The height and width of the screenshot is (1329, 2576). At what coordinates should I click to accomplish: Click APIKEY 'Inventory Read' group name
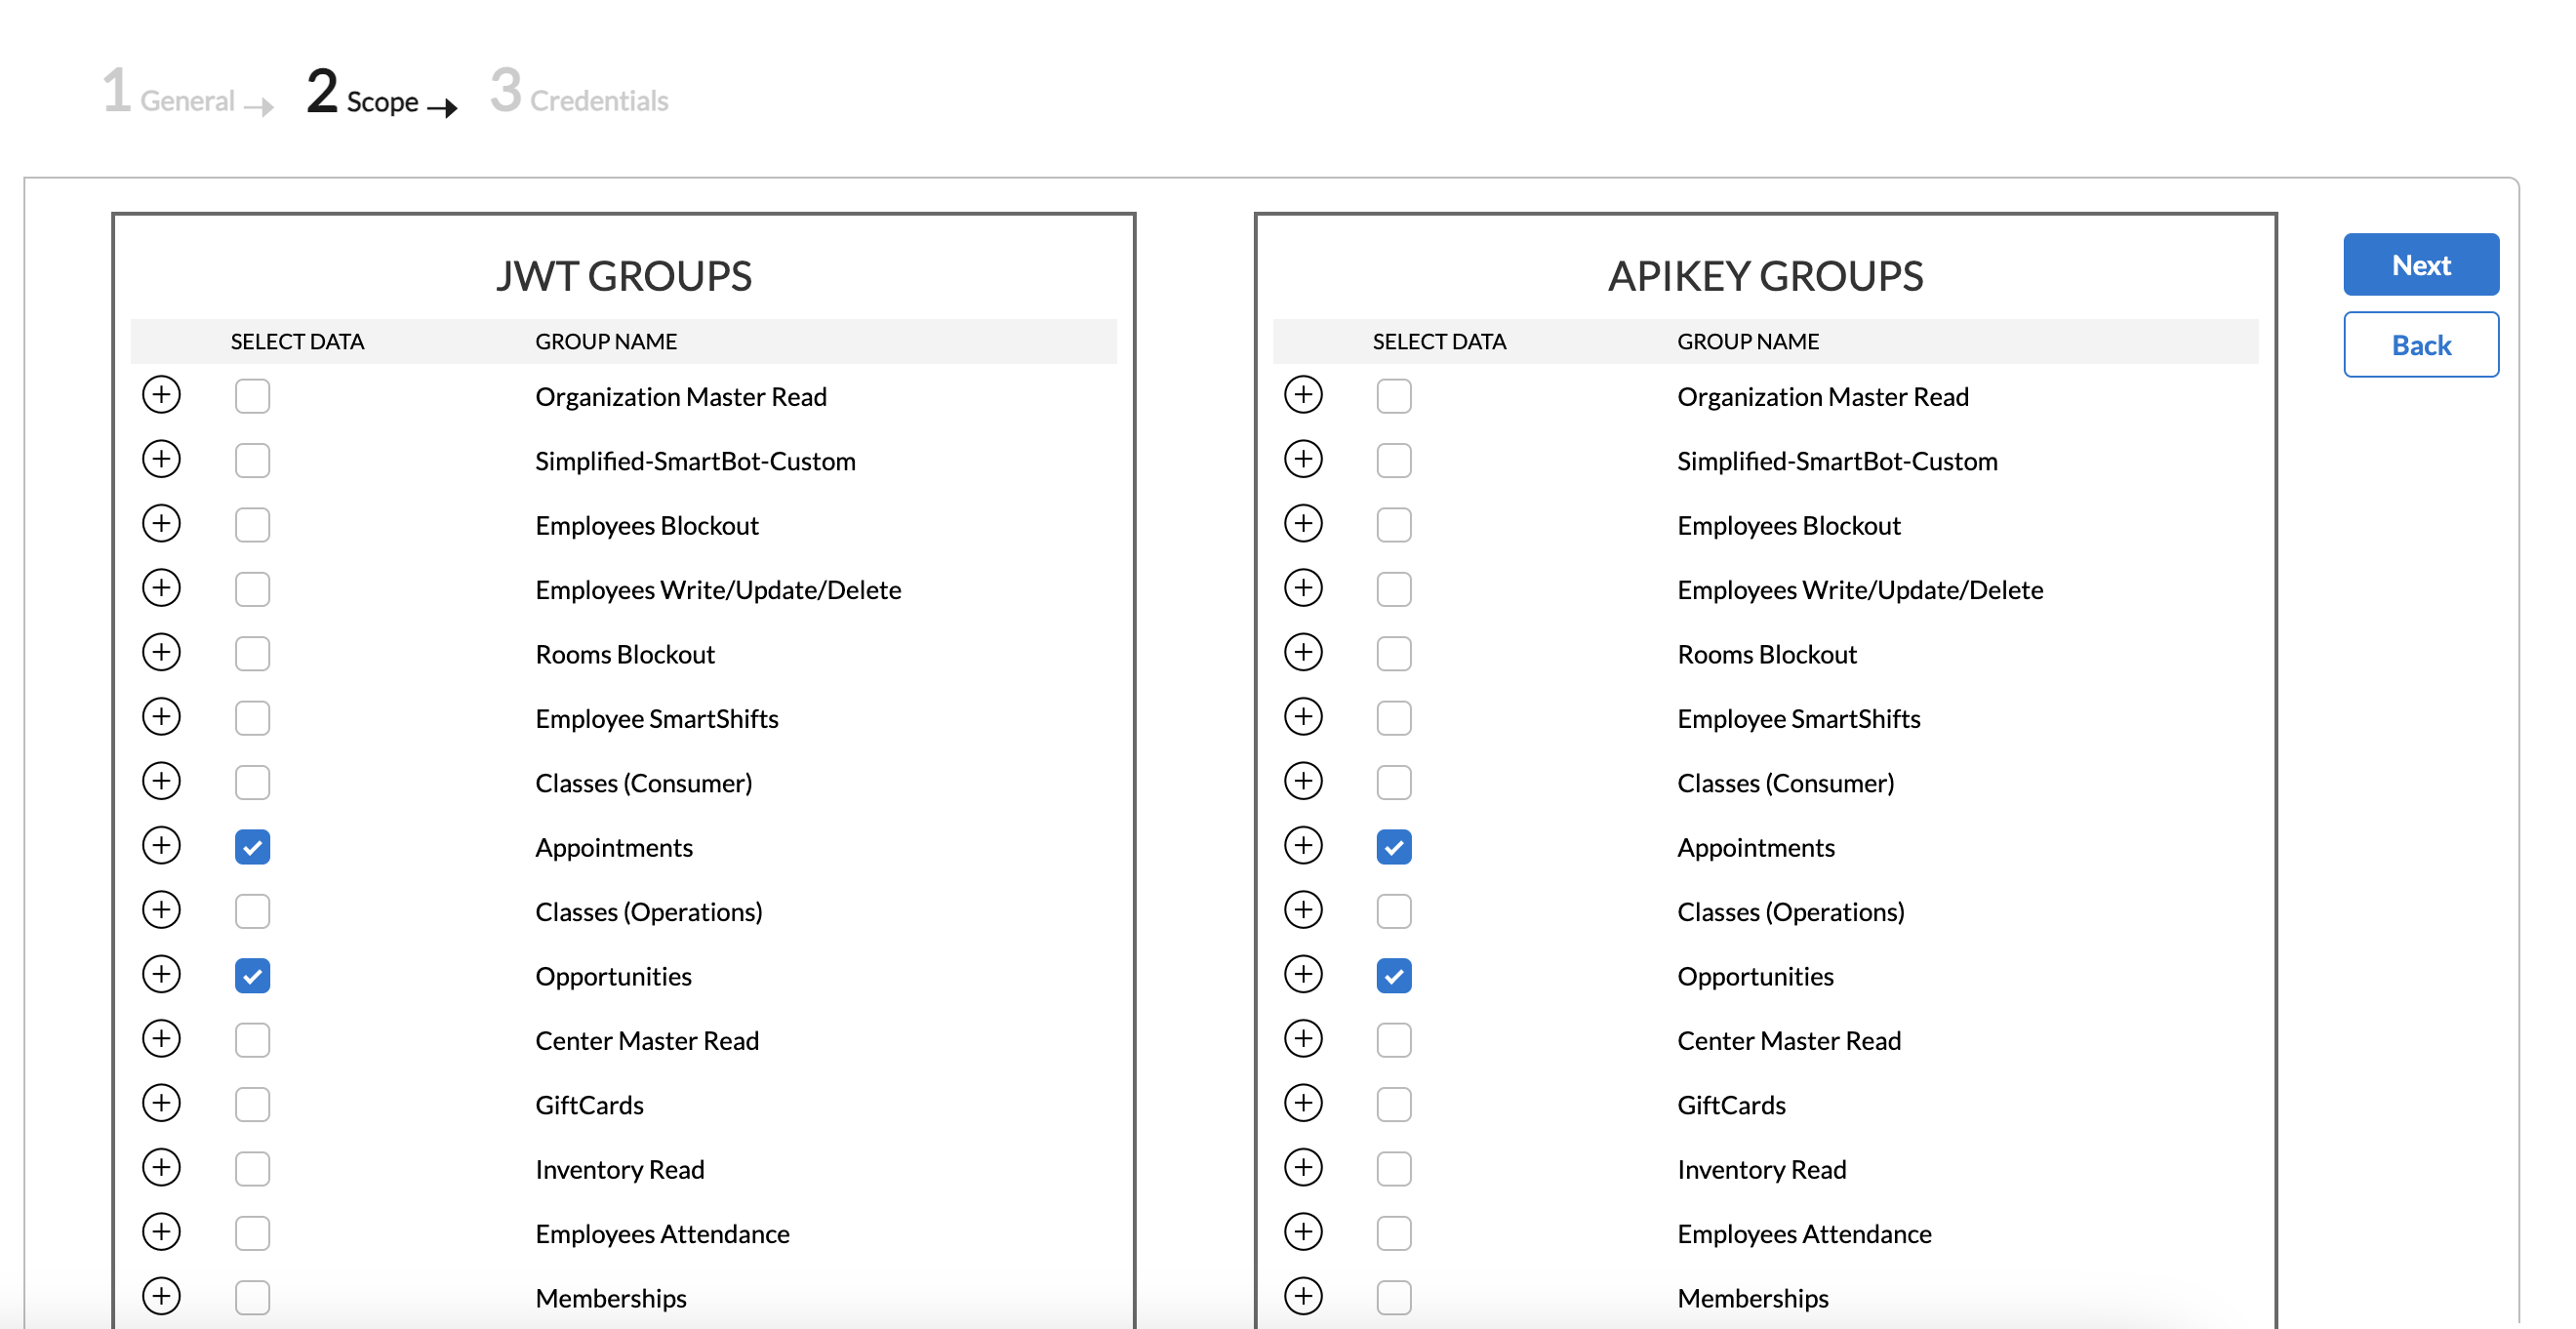click(1762, 1170)
